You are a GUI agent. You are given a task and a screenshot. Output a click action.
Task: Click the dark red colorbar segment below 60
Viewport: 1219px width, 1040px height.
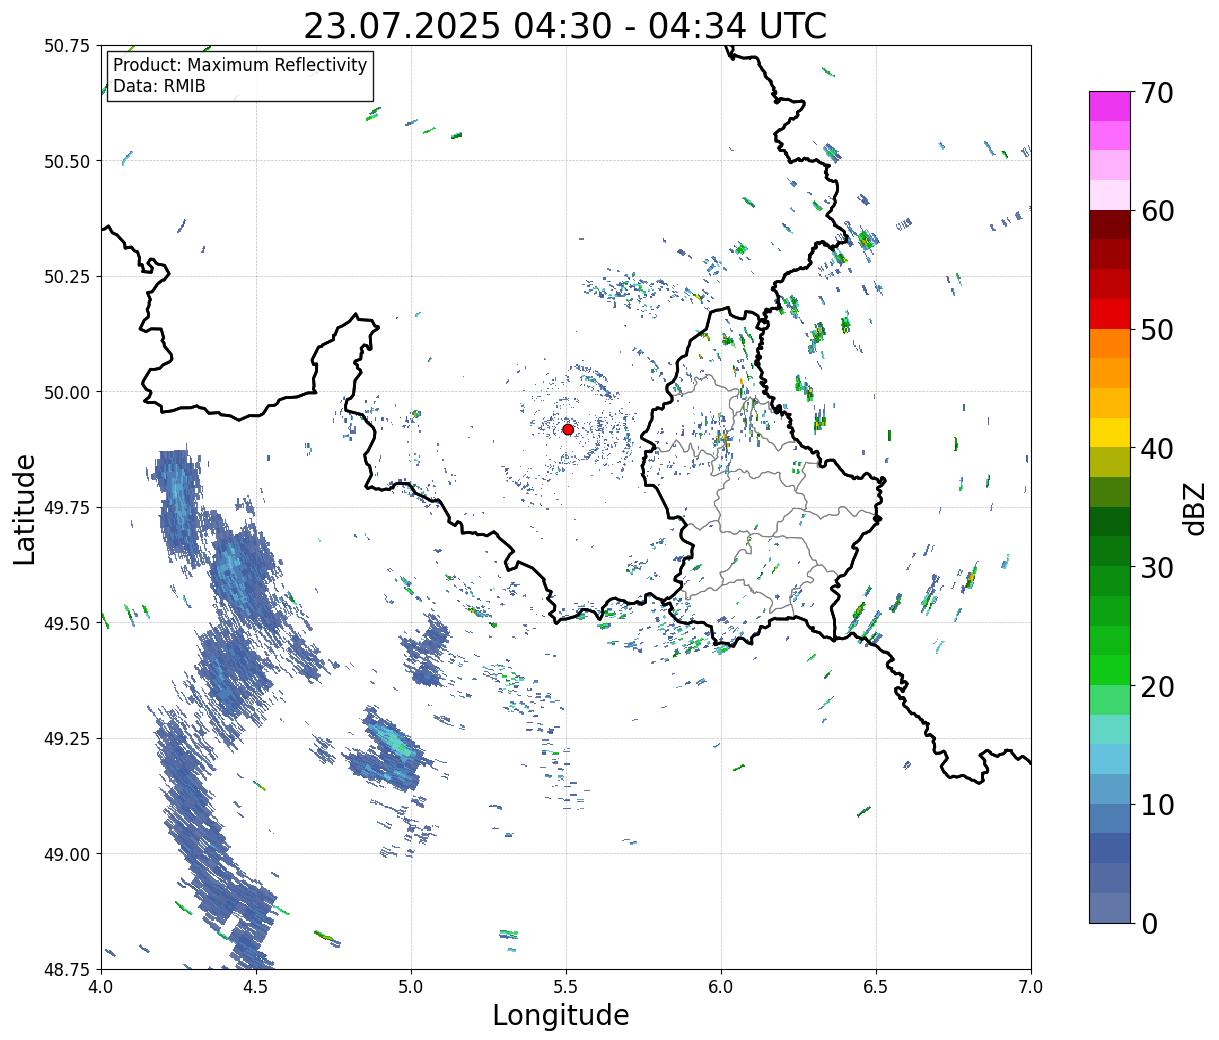[1110, 225]
